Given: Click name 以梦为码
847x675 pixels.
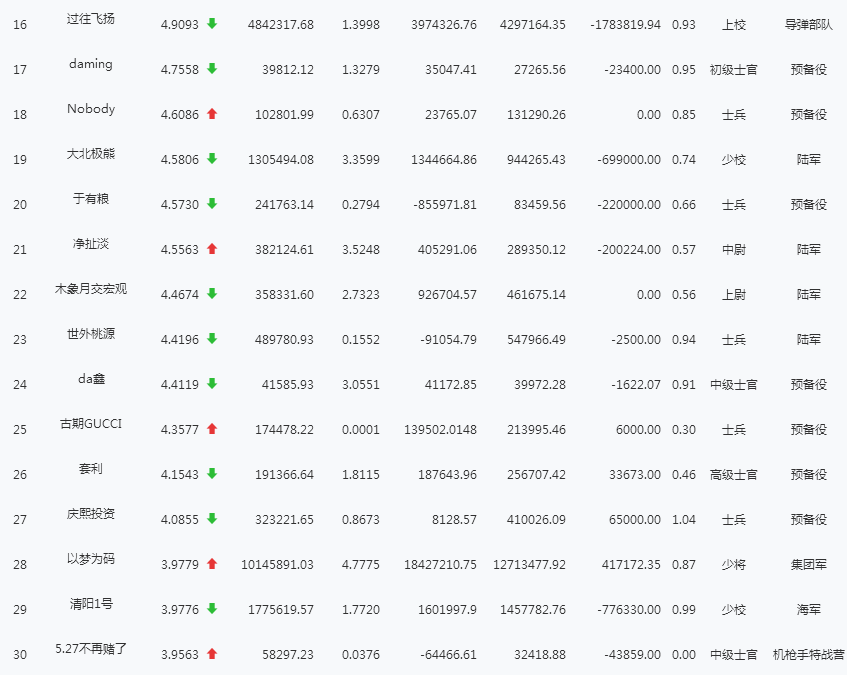Looking at the screenshot, I should click(x=91, y=559).
